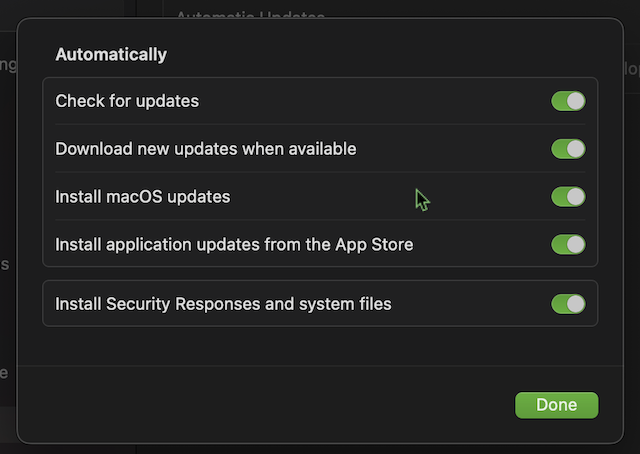
Task: Disable Download new updates when available toggle
Action: pyautogui.click(x=568, y=149)
